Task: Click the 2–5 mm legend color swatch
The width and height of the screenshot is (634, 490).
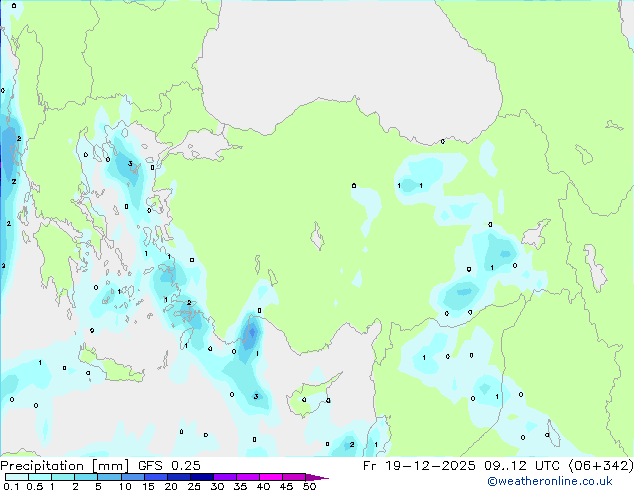Action: click(x=86, y=477)
